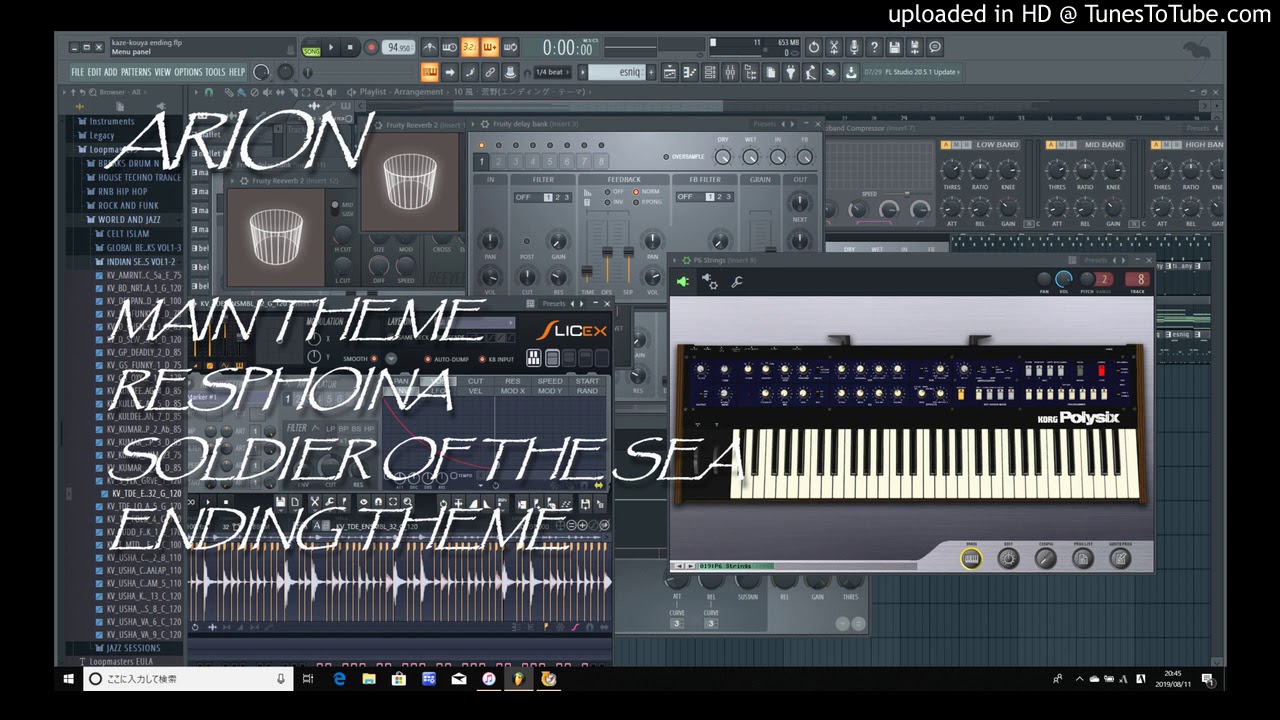Open the FILE menu

[x=77, y=72]
